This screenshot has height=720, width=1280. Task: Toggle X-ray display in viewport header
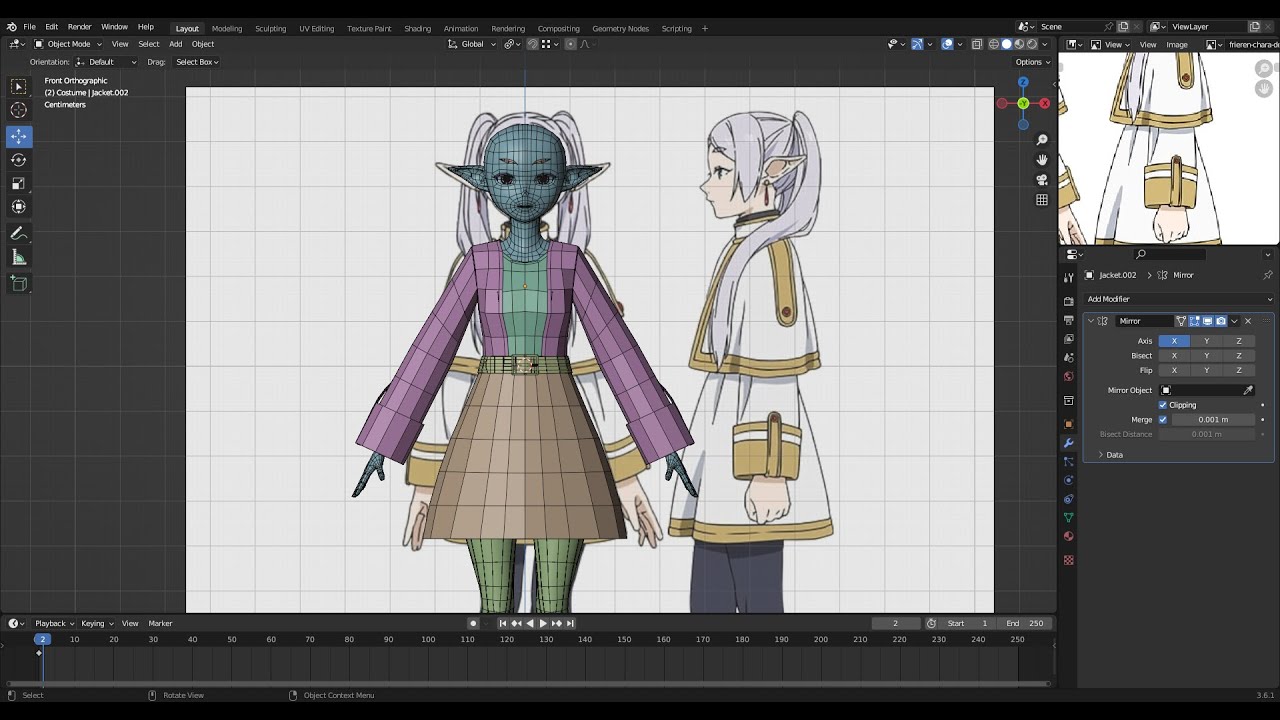pyautogui.click(x=977, y=44)
